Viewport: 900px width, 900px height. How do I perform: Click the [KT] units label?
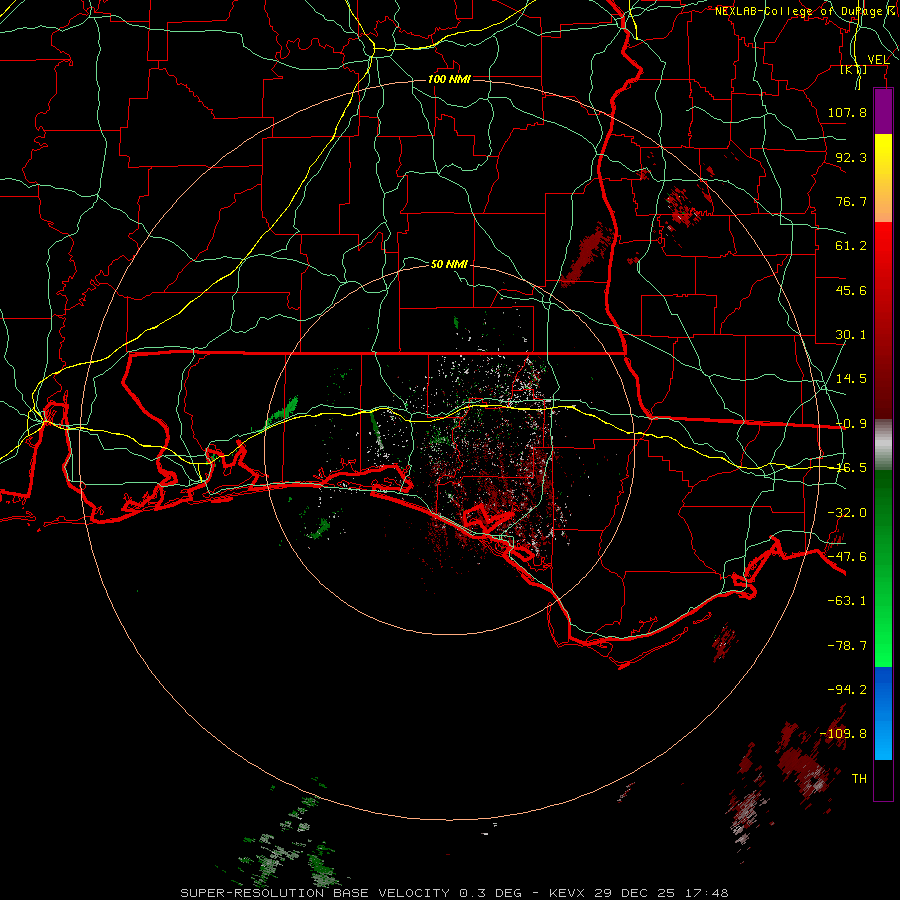click(x=854, y=70)
